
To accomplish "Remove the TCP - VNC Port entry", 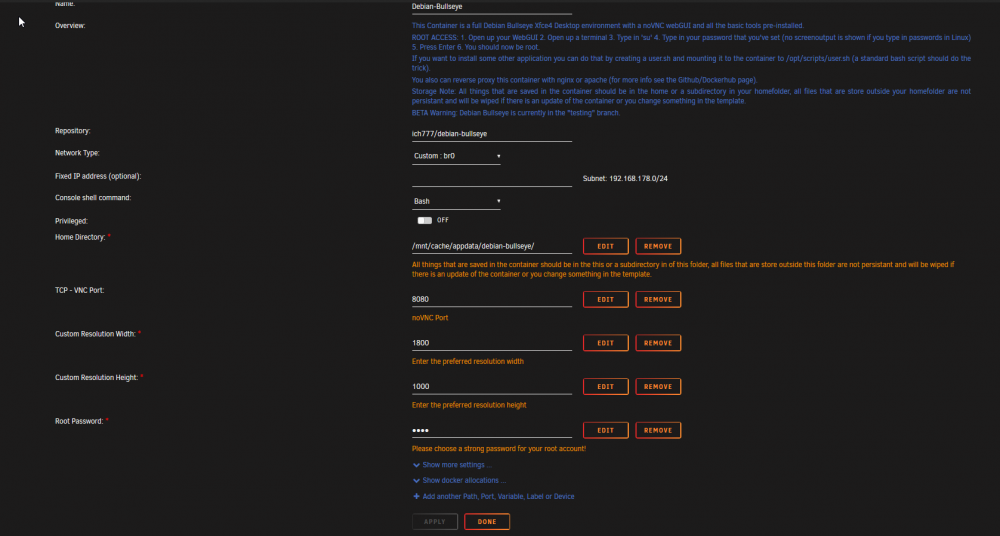I will click(x=658, y=299).
